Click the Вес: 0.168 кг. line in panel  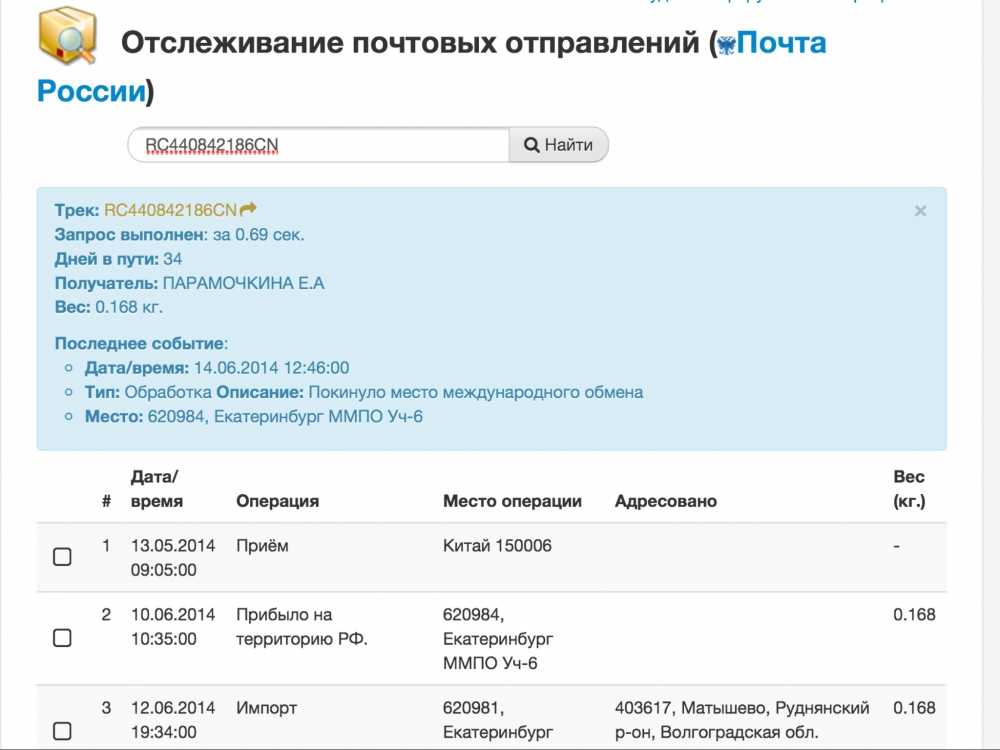[108, 307]
